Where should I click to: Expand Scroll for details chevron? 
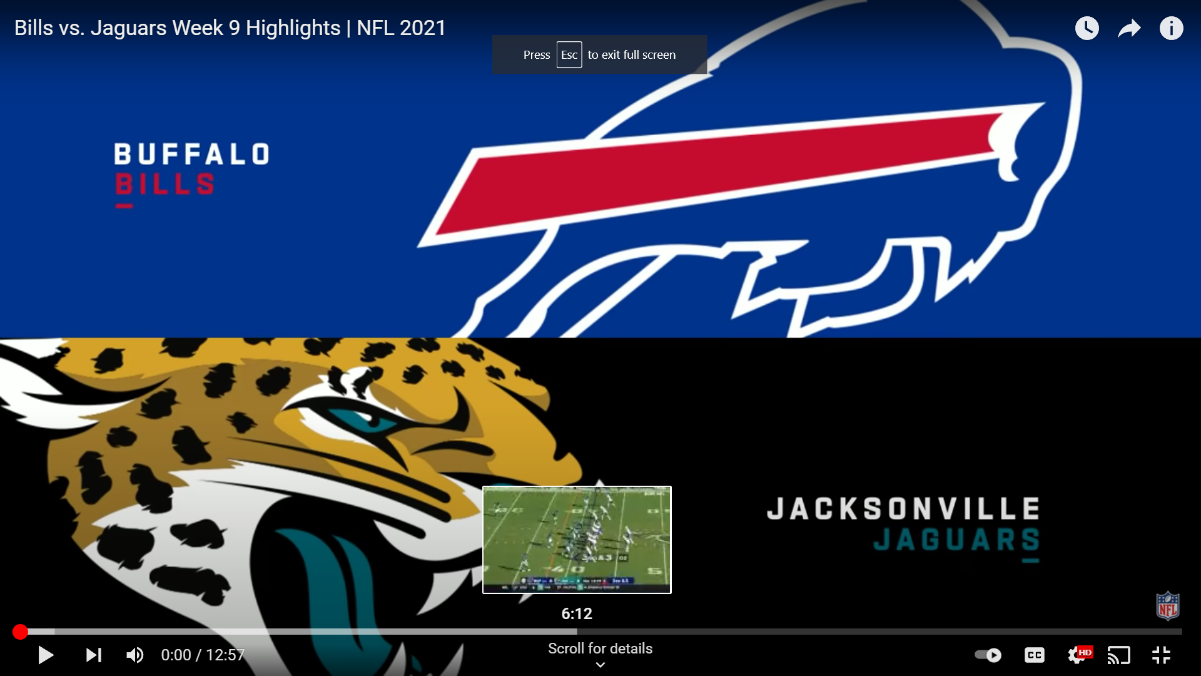[x=600, y=665]
